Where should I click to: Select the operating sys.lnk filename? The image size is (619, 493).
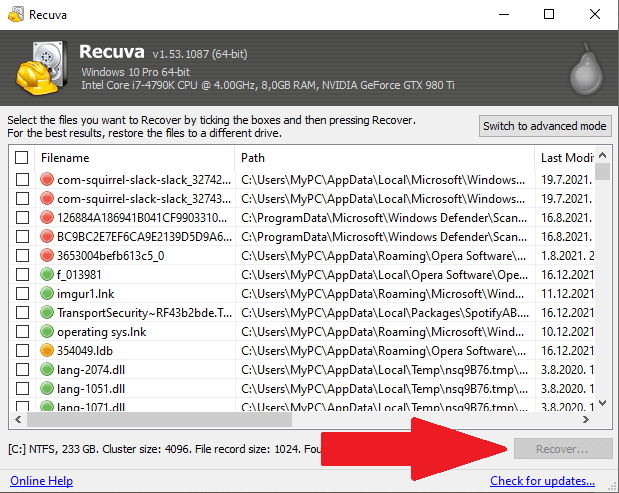tap(101, 332)
